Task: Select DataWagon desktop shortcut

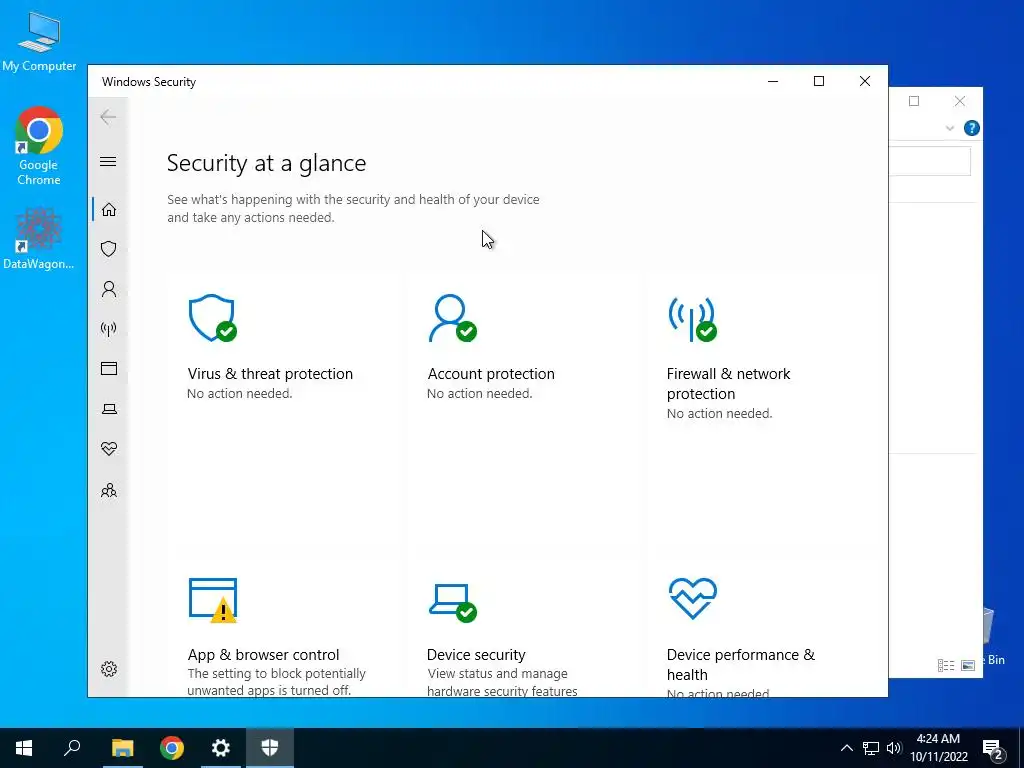Action: tap(39, 238)
